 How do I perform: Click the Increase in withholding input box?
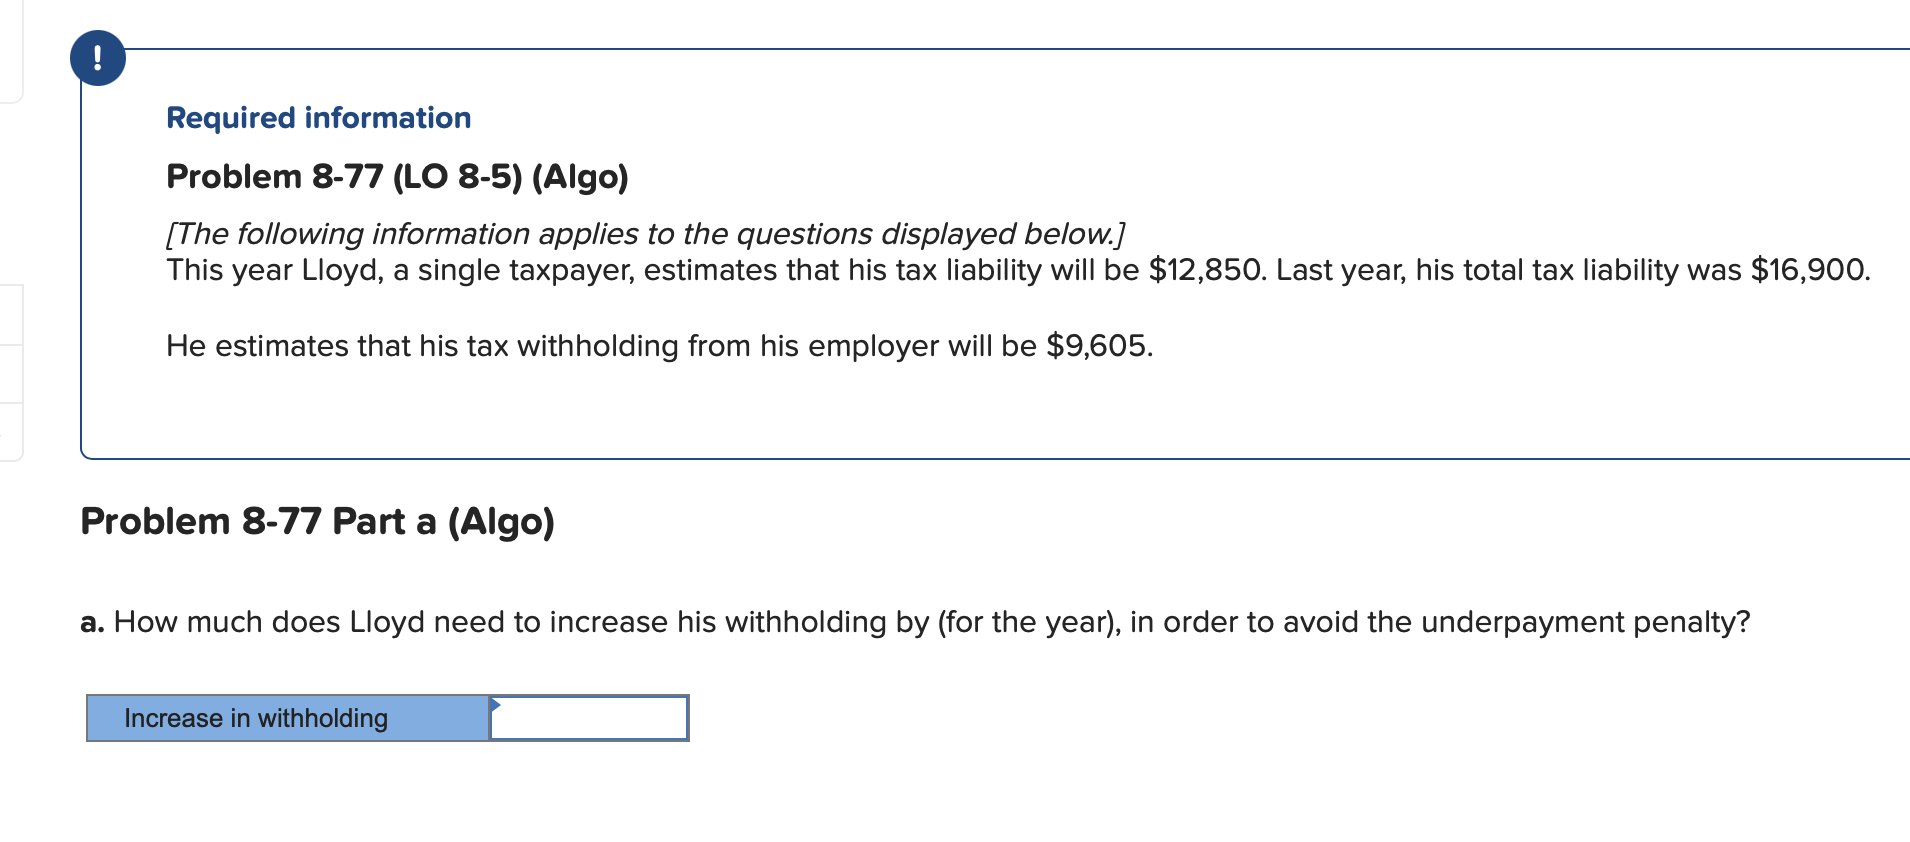click(x=590, y=718)
